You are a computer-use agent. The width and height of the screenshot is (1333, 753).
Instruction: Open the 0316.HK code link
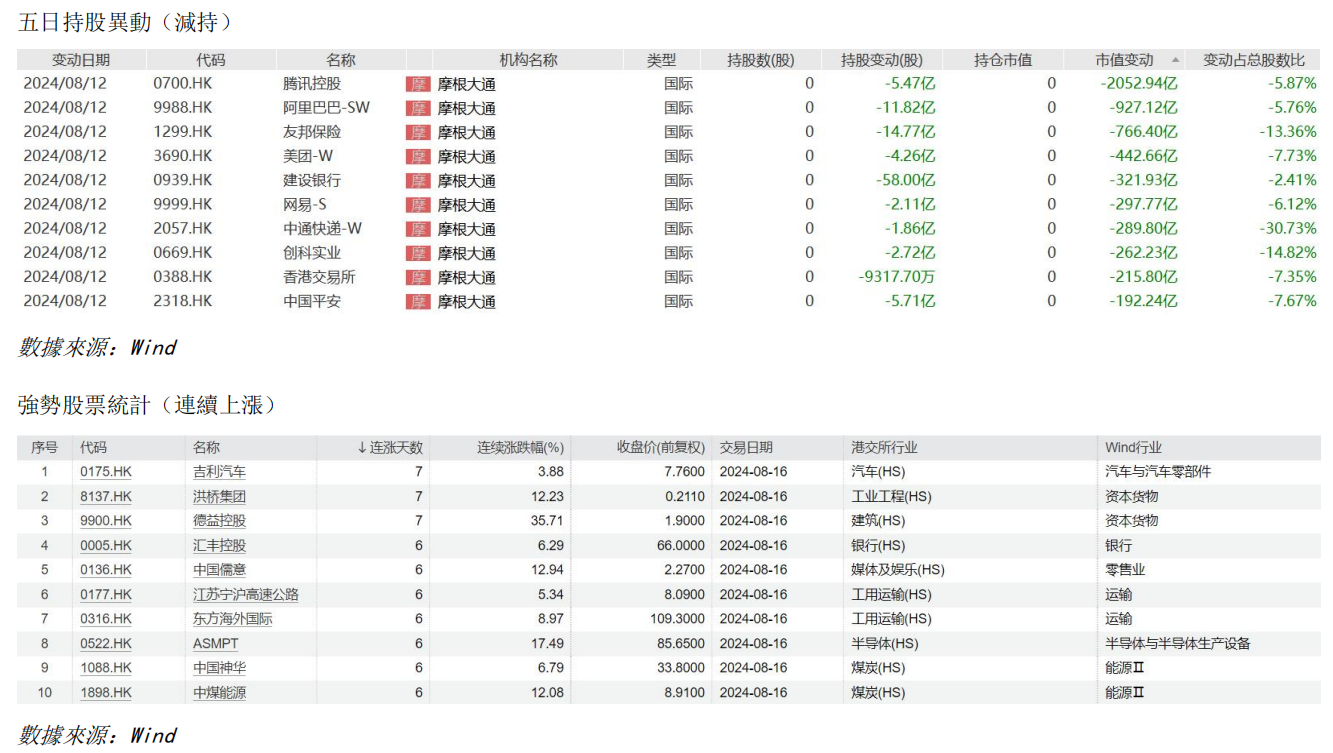(106, 619)
